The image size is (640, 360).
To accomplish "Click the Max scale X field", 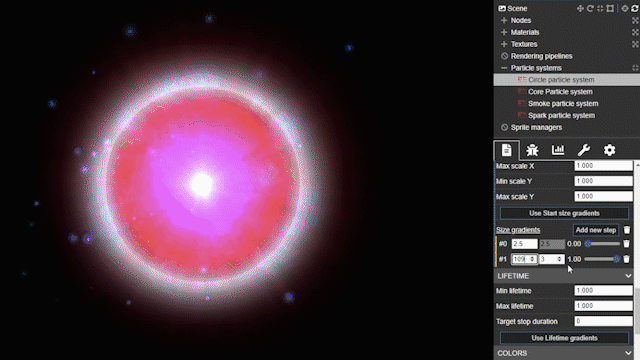I will 604,166.
